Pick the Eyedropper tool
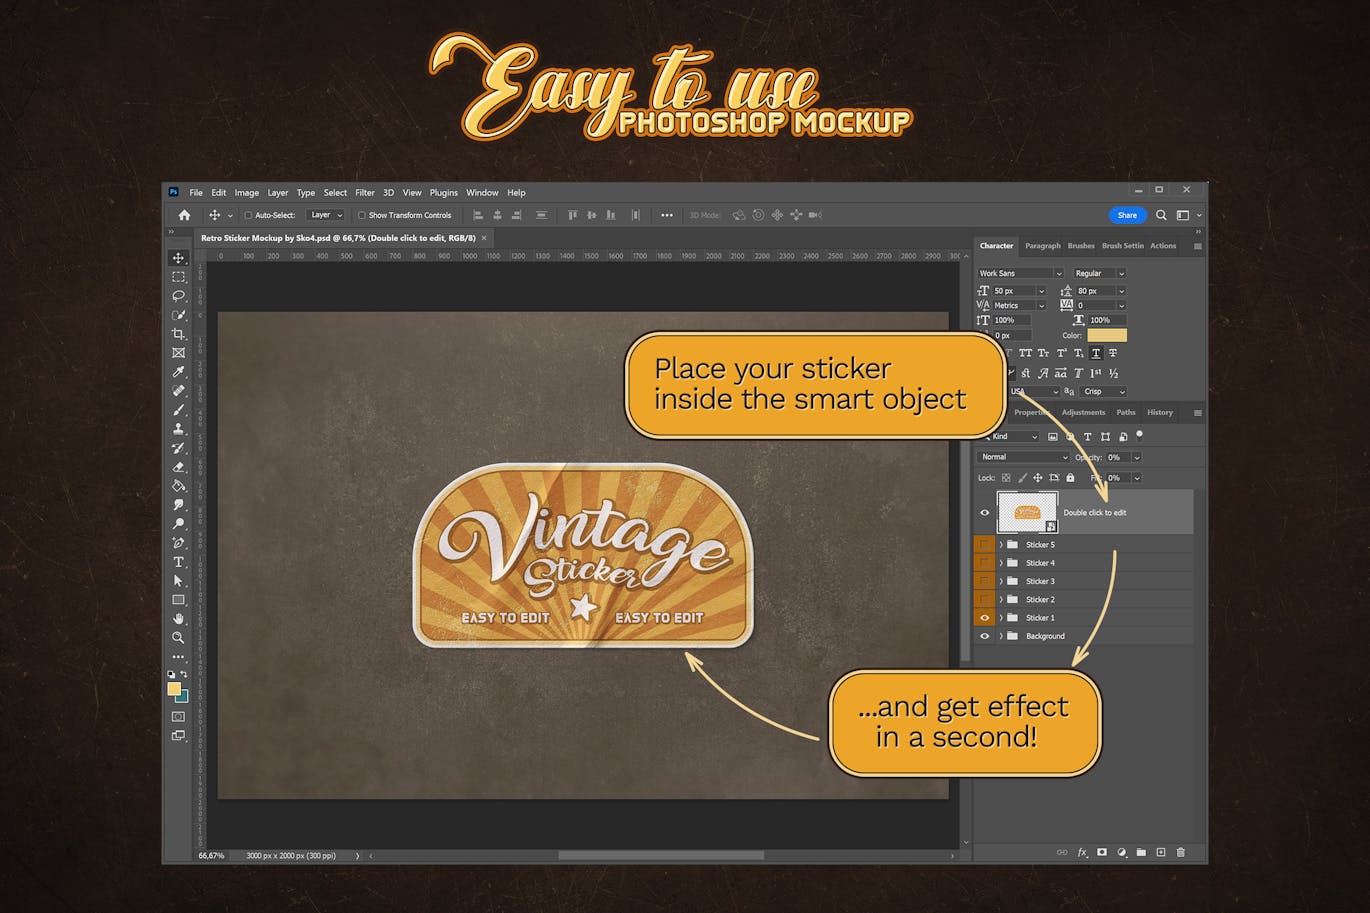This screenshot has height=913, width=1370. point(178,372)
